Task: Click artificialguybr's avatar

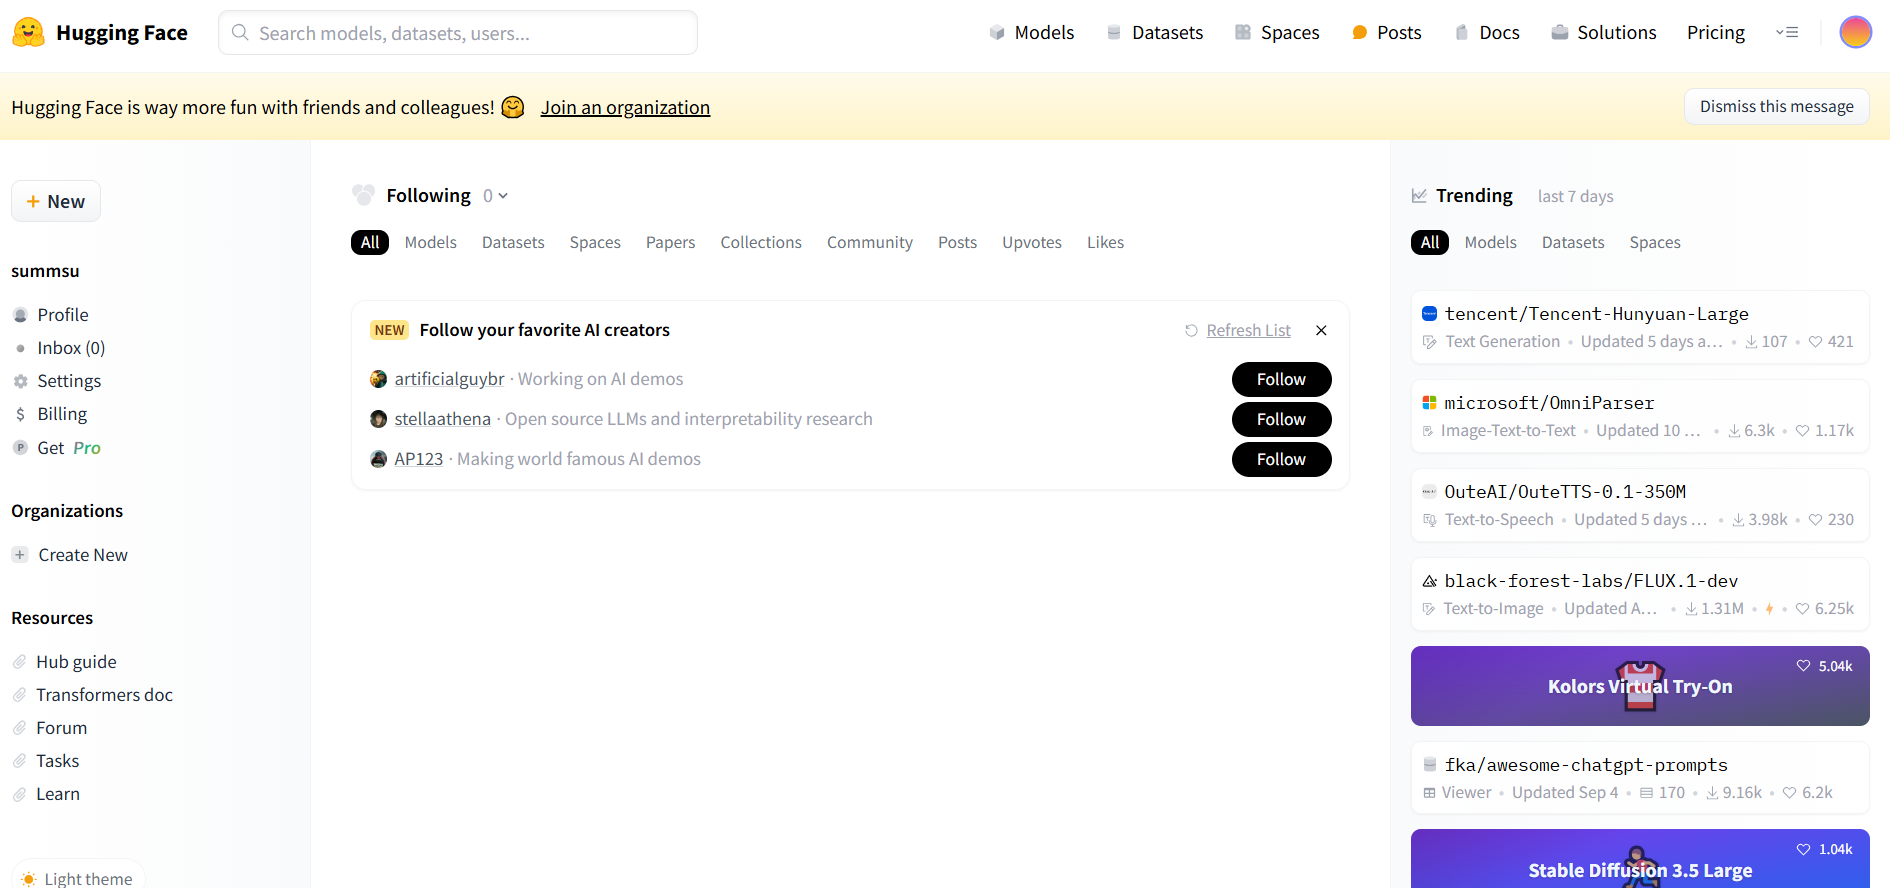Action: (378, 379)
